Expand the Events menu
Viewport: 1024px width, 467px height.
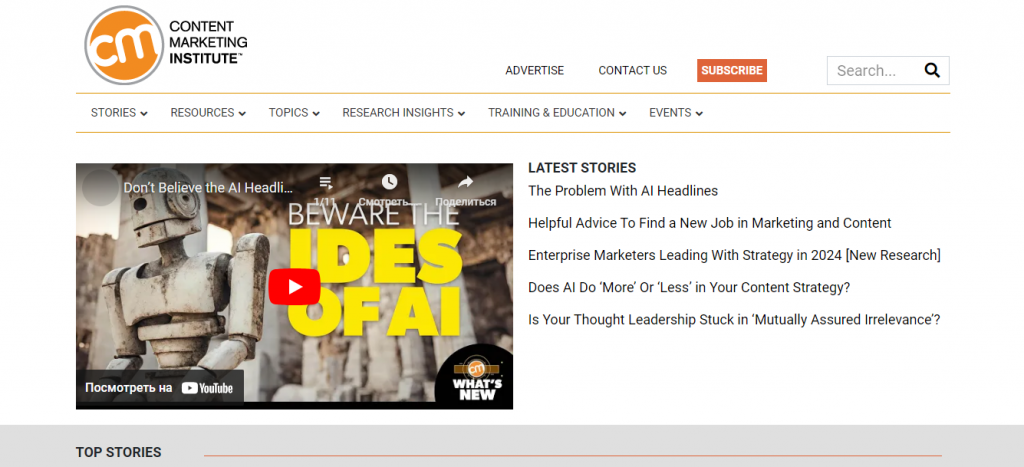(676, 112)
